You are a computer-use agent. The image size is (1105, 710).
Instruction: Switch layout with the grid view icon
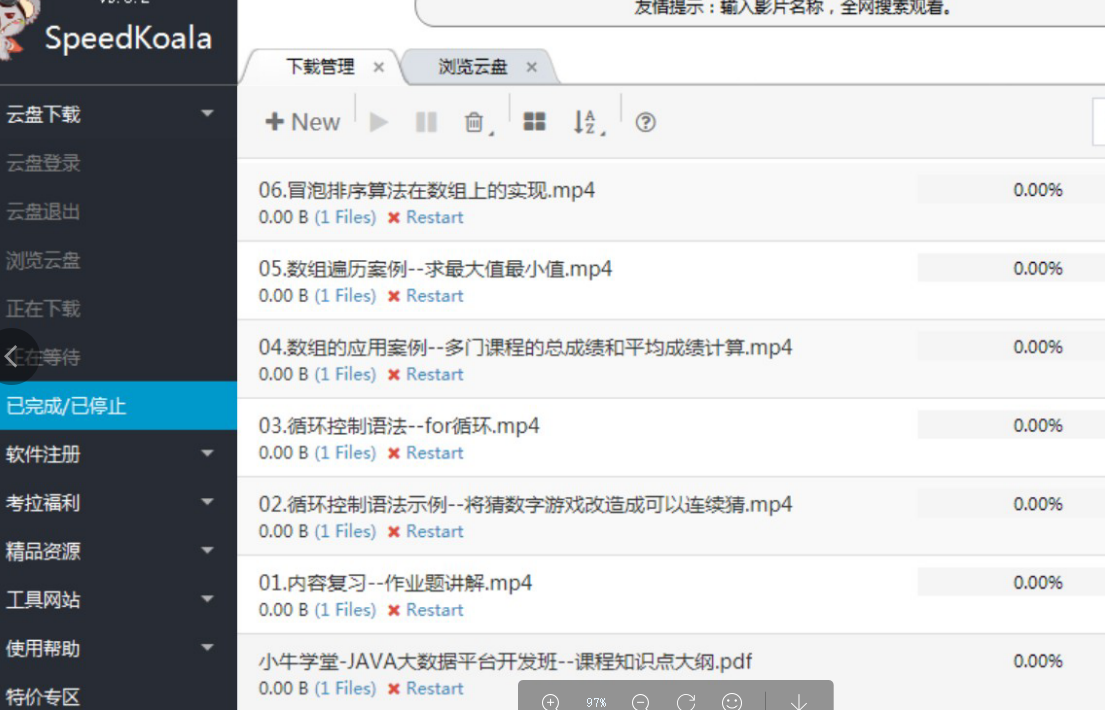pyautogui.click(x=534, y=122)
